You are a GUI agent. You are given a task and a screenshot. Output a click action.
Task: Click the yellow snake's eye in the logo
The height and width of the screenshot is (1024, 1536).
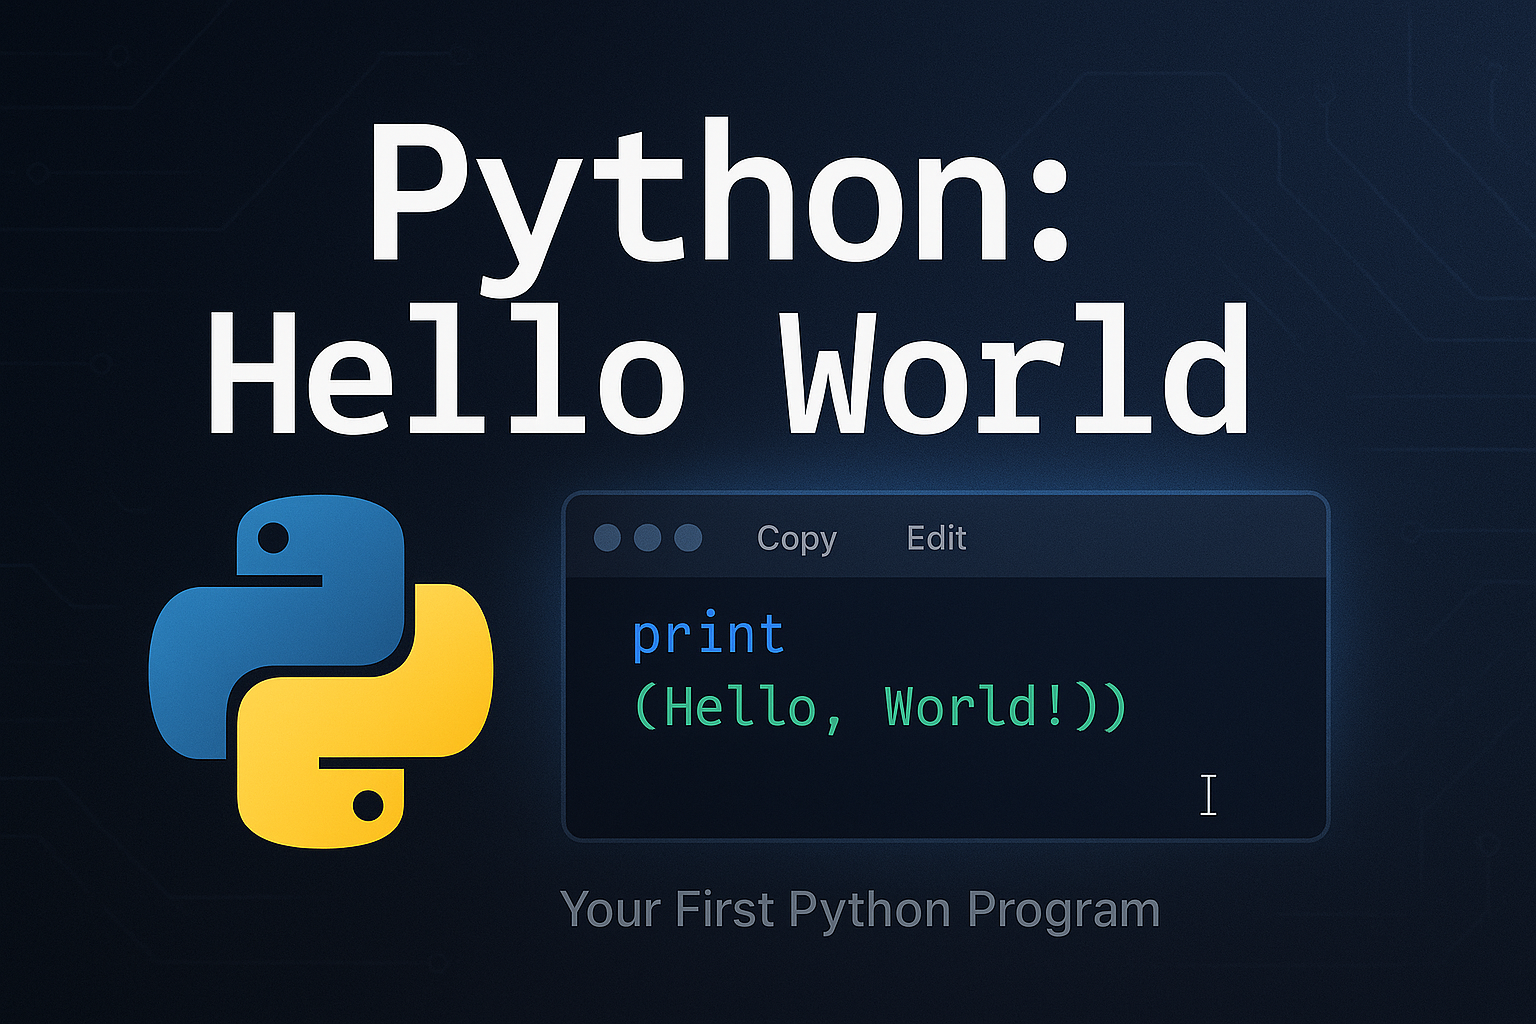pos(368,805)
